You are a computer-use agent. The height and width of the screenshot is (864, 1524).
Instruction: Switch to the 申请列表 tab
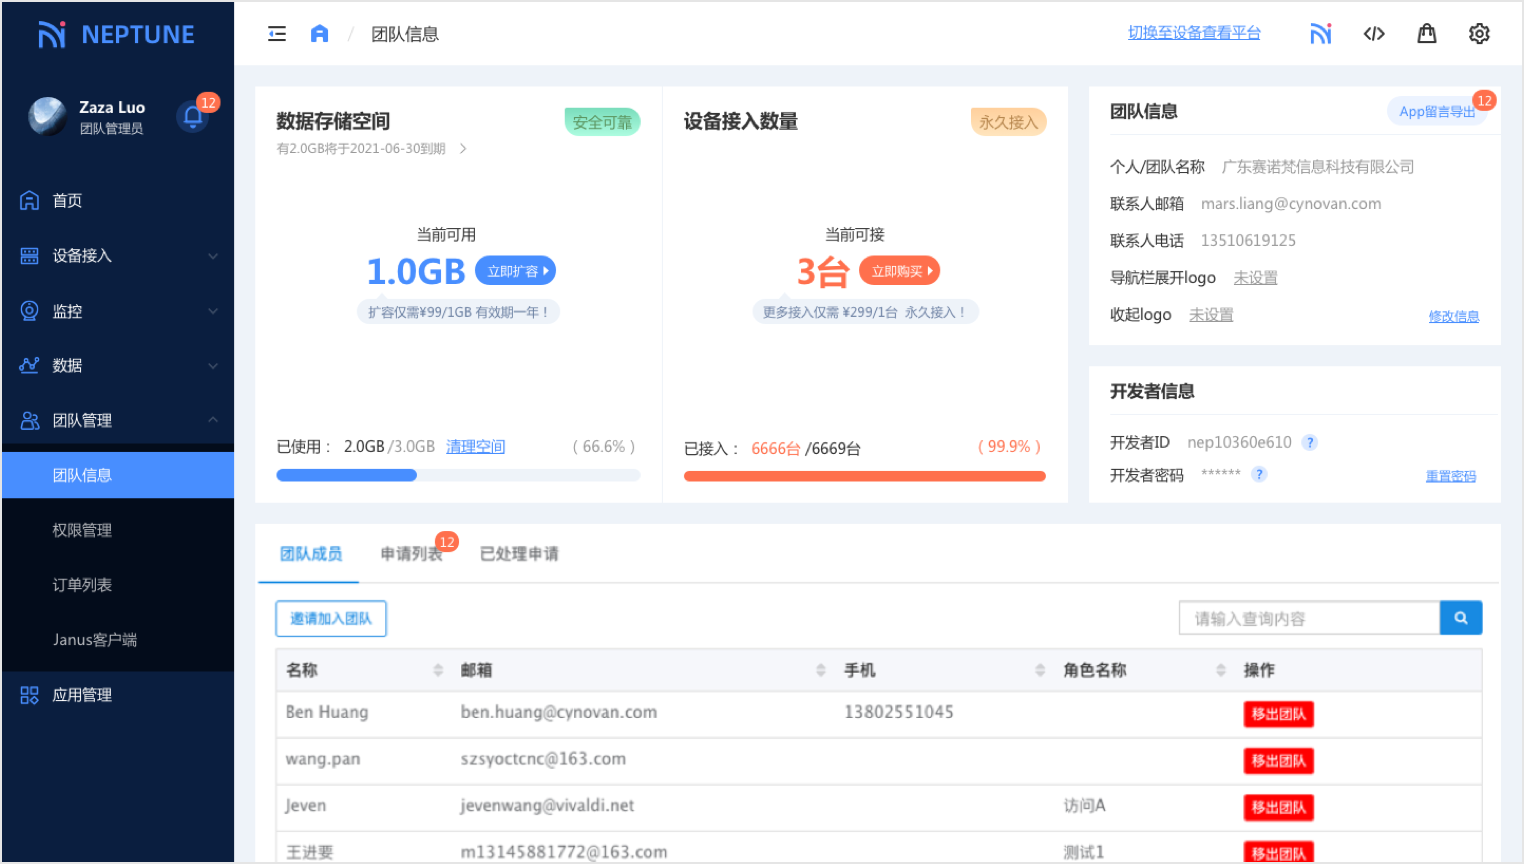click(411, 554)
